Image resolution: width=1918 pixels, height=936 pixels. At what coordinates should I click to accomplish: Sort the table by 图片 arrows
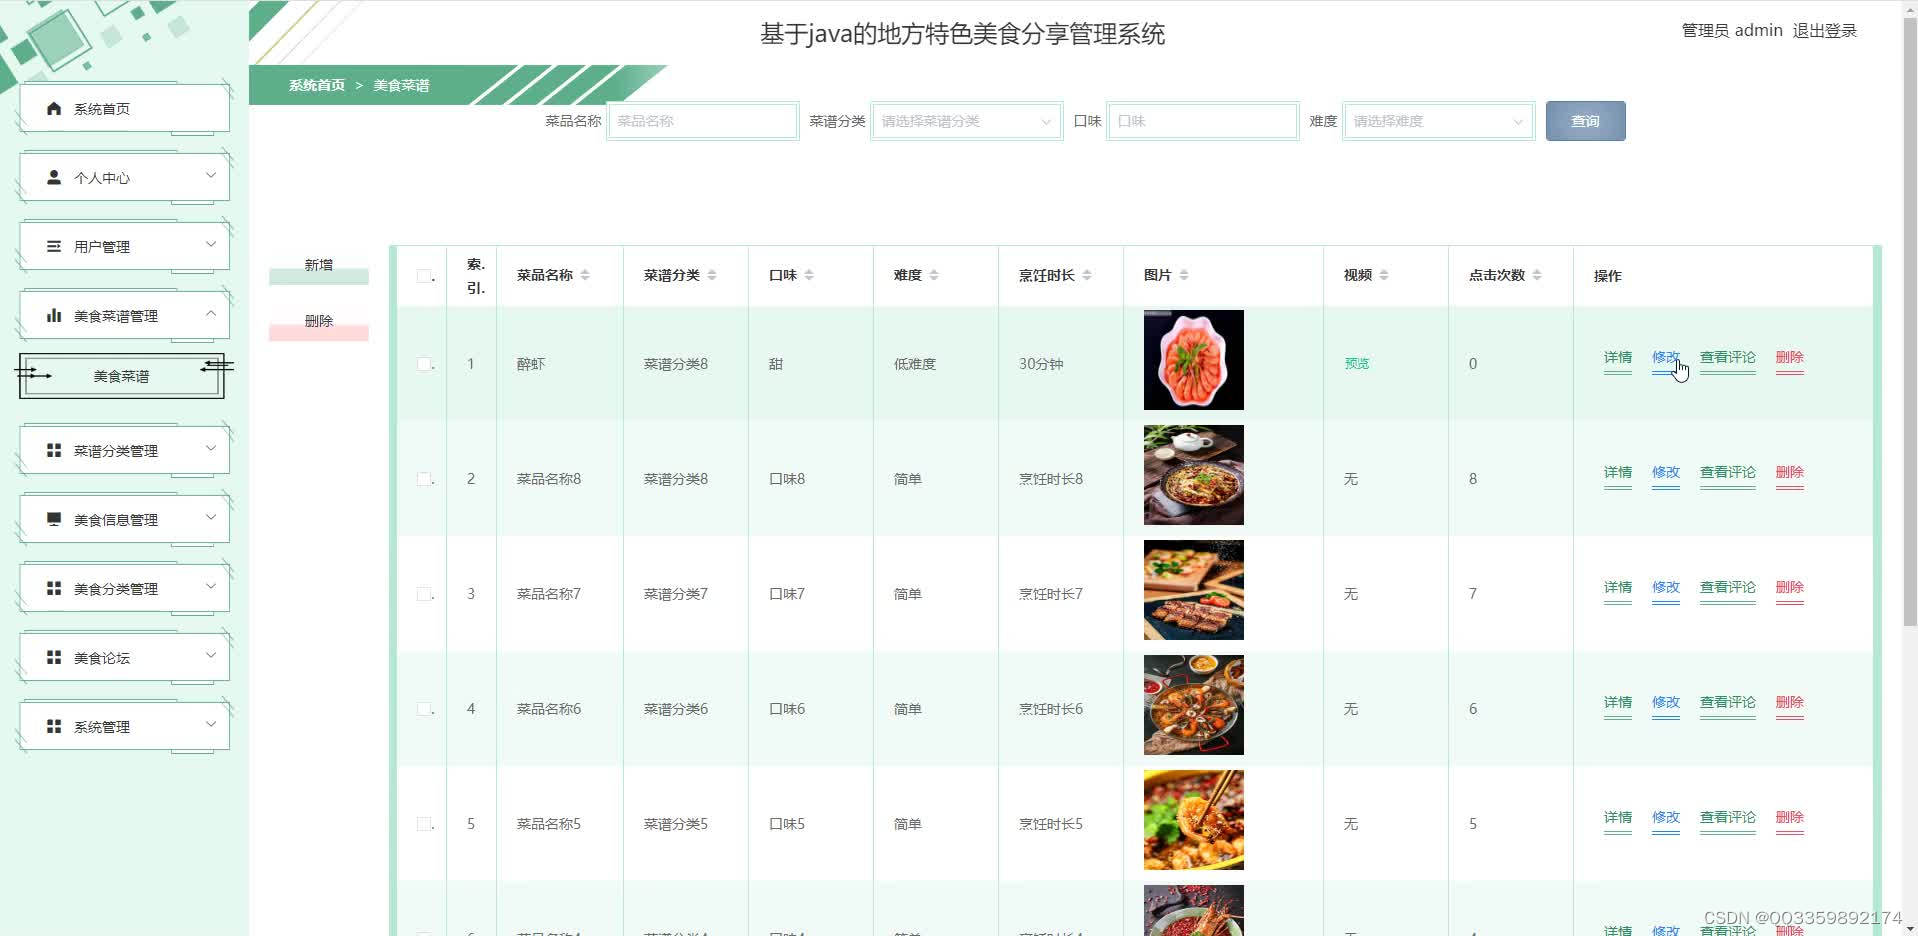point(1184,275)
